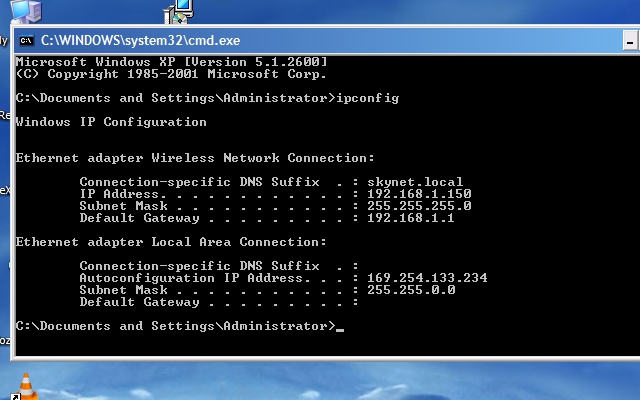Open the cmd.exe system menu icon
The height and width of the screenshot is (400, 640).
tap(27, 40)
